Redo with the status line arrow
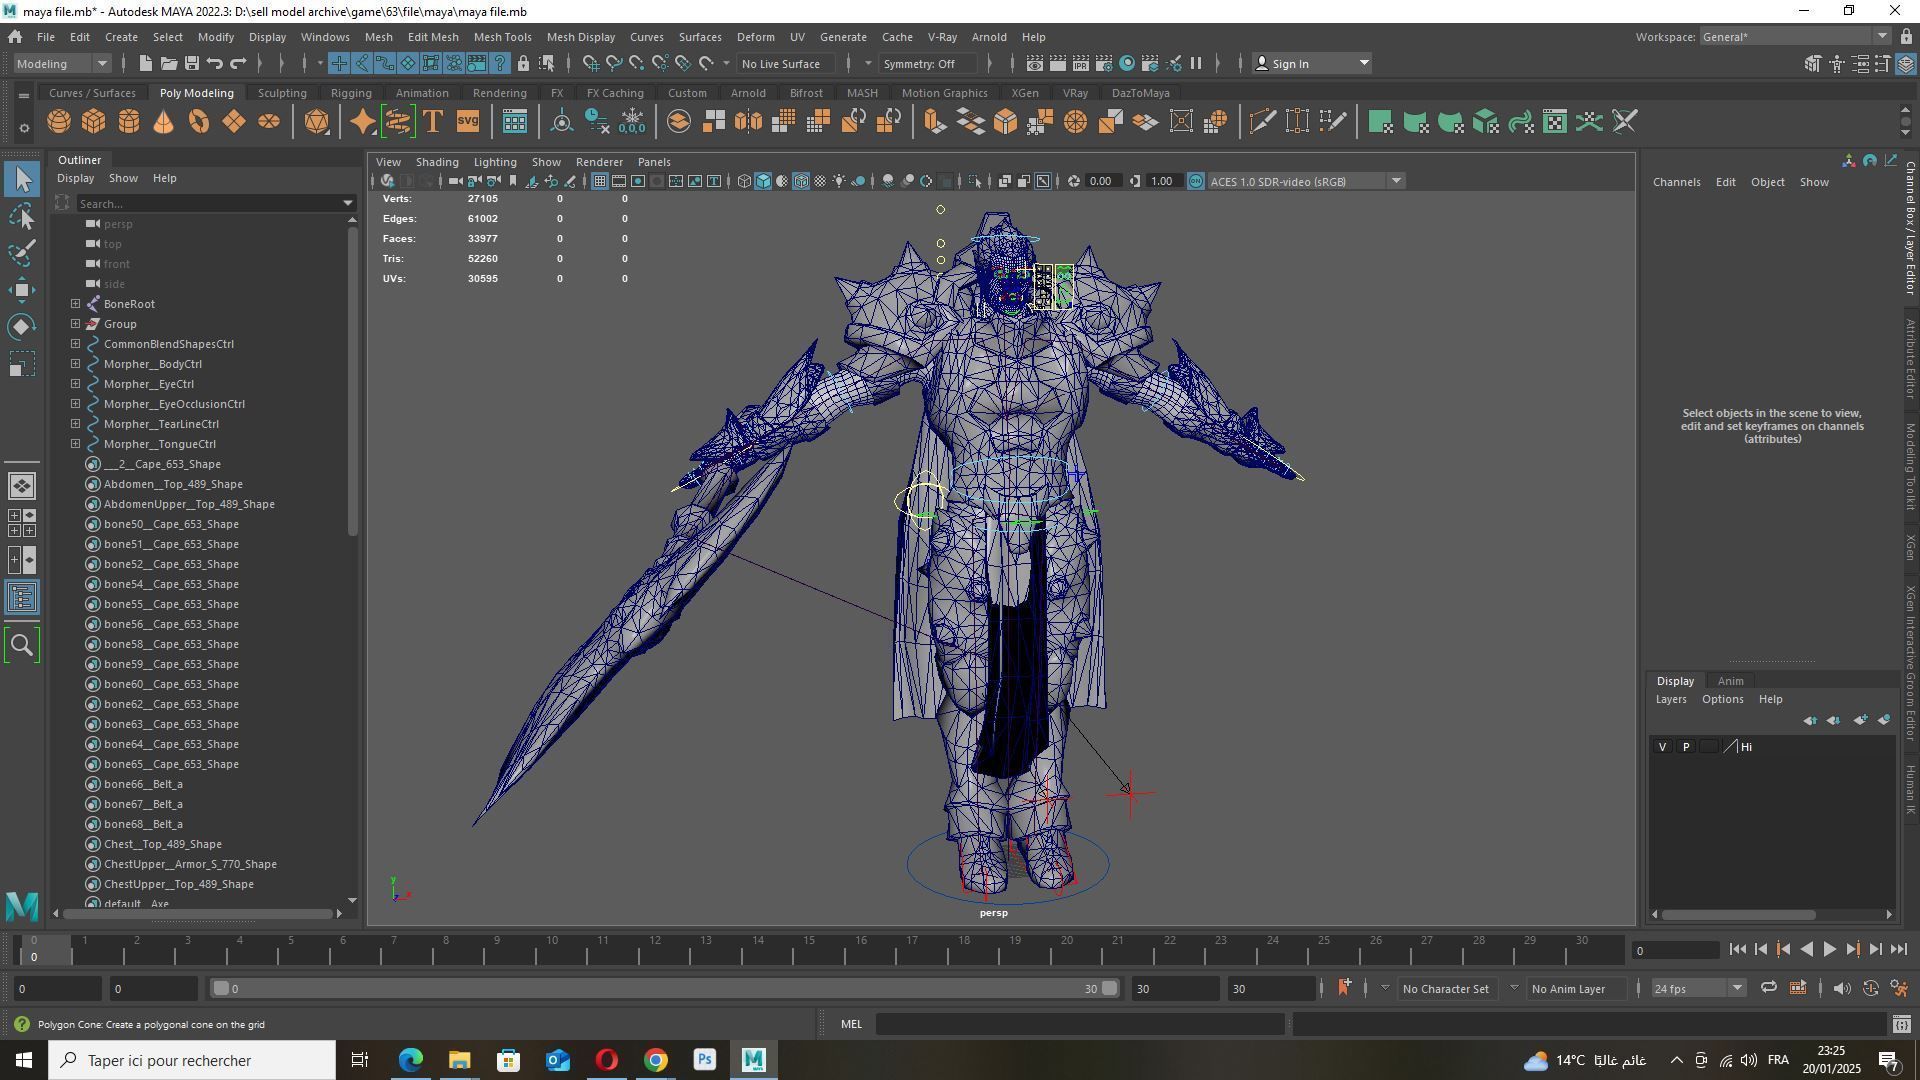 238,64
